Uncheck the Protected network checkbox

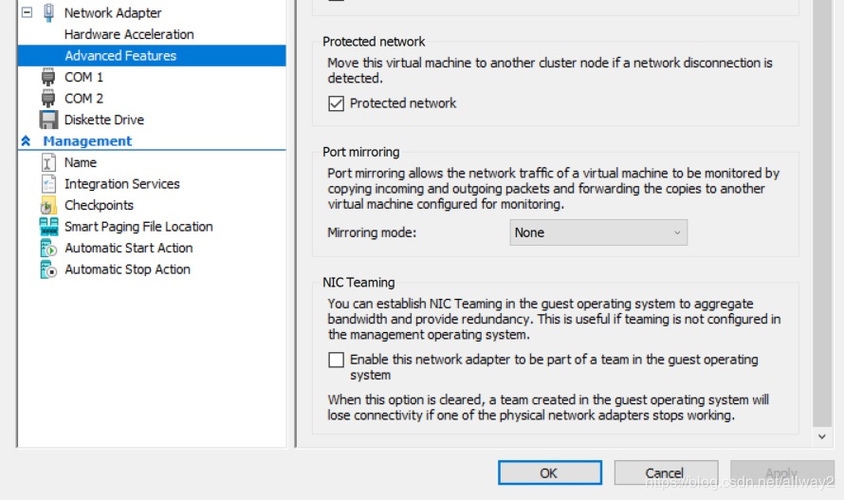click(x=336, y=103)
